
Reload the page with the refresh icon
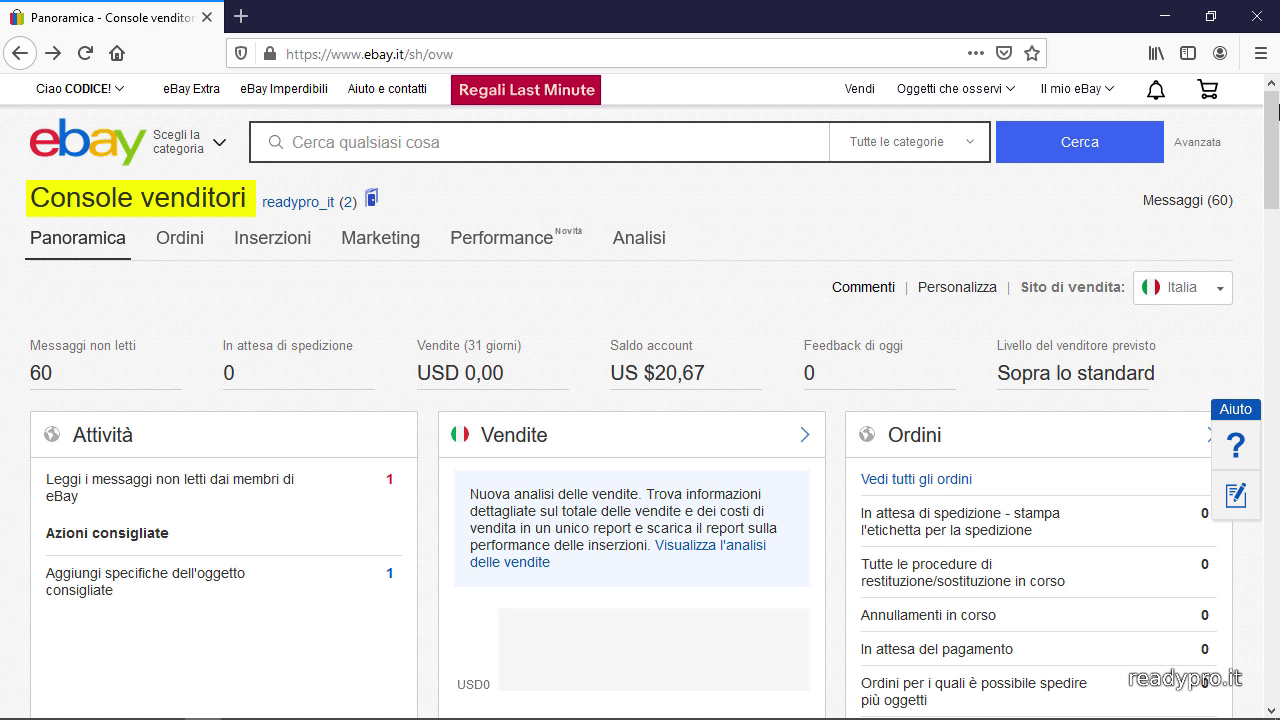[85, 53]
